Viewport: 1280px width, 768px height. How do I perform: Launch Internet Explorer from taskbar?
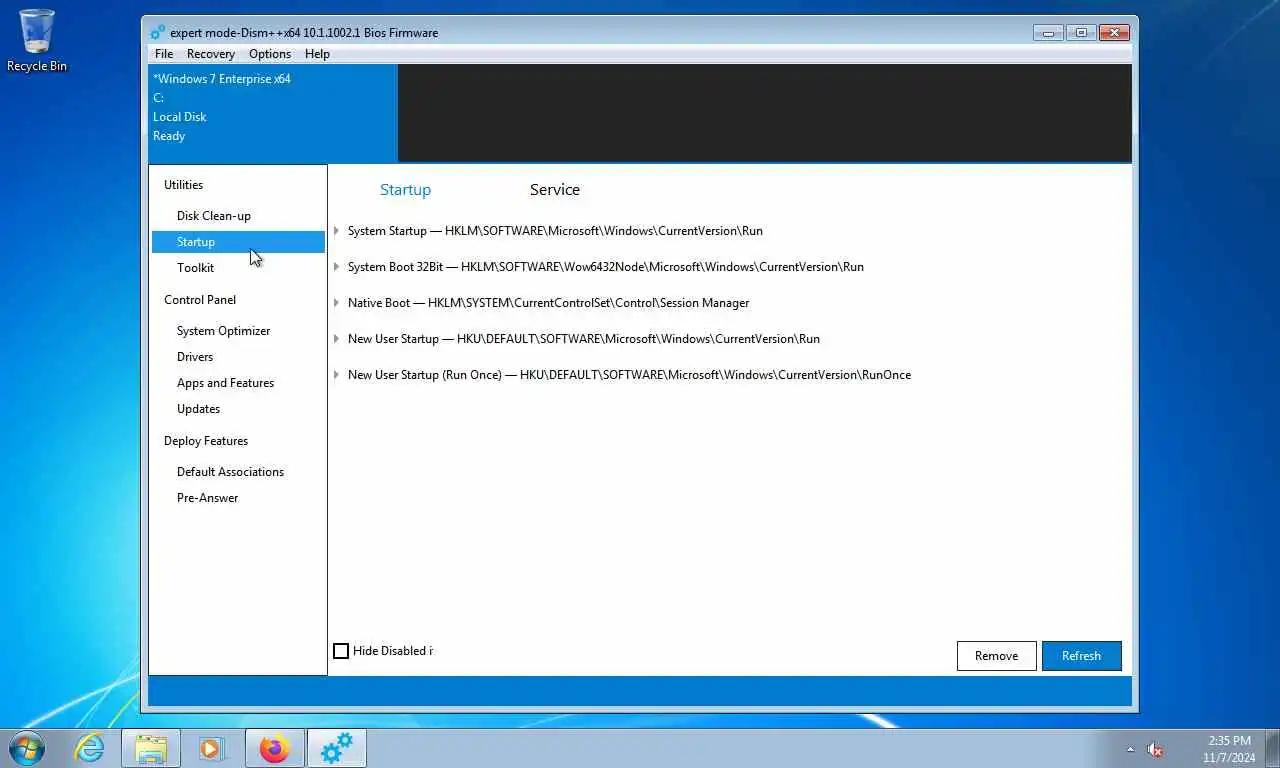tap(90, 748)
